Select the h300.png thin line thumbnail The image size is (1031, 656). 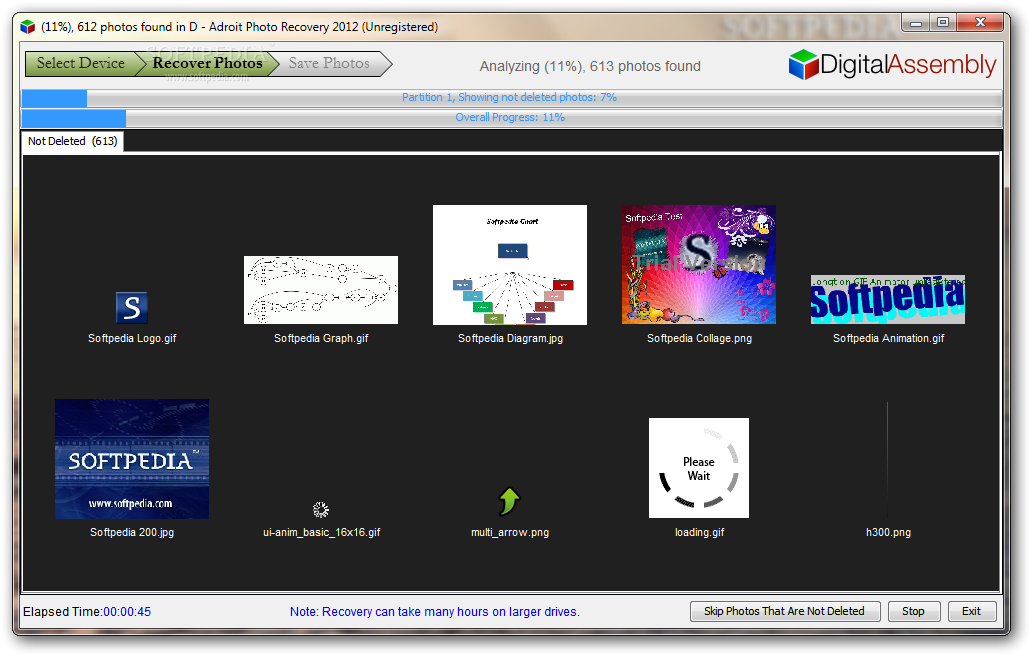tap(888, 460)
